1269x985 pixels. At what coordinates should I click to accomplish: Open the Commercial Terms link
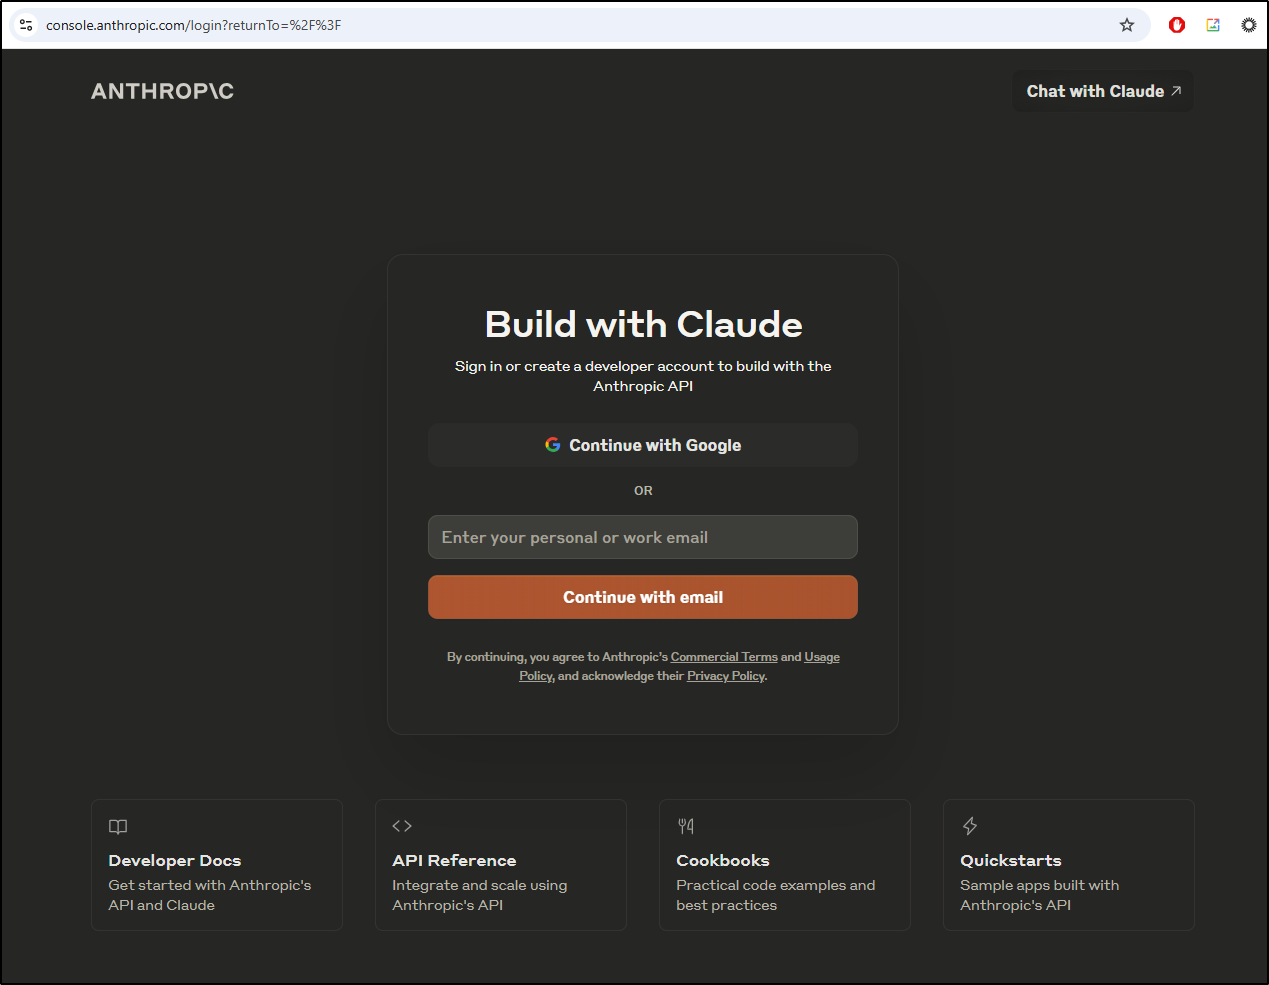pos(724,657)
